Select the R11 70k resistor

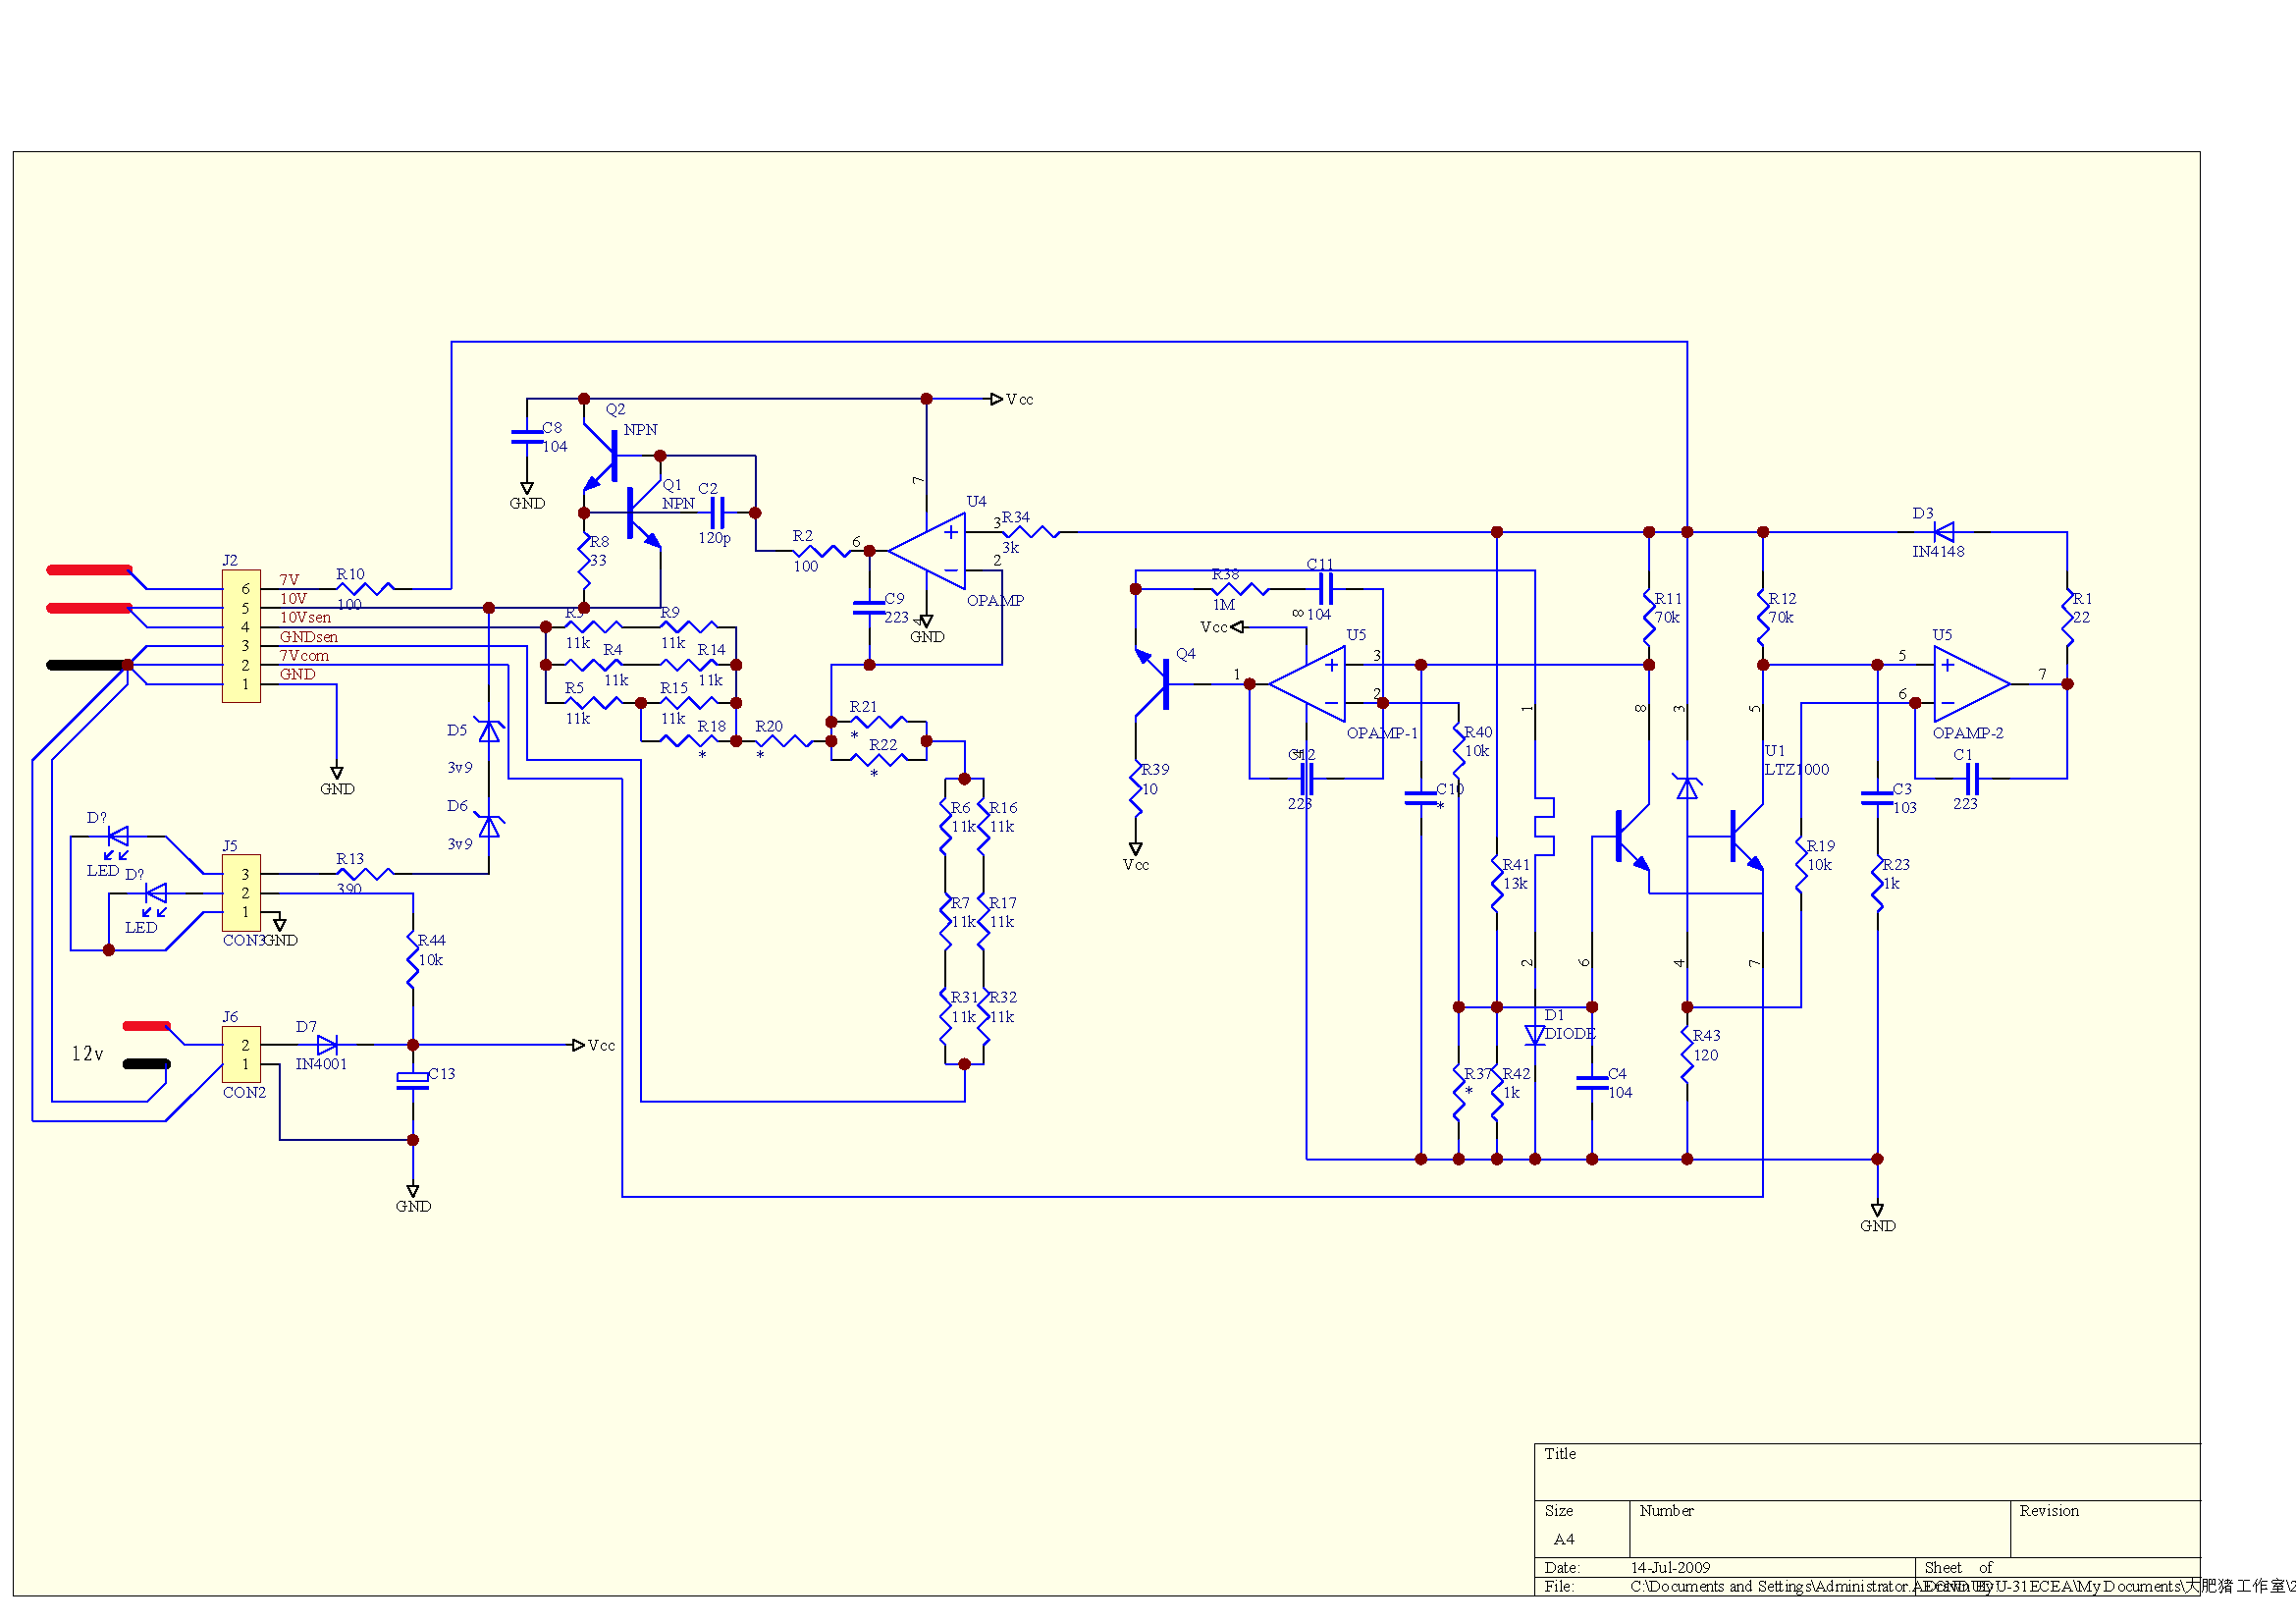(x=1649, y=618)
